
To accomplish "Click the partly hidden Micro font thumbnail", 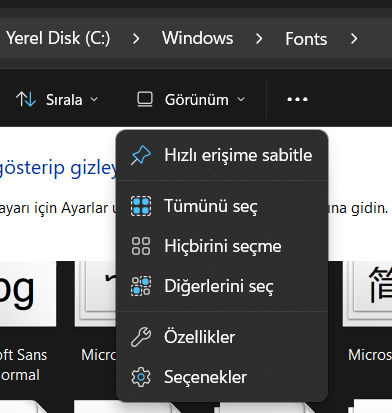I will (x=95, y=293).
